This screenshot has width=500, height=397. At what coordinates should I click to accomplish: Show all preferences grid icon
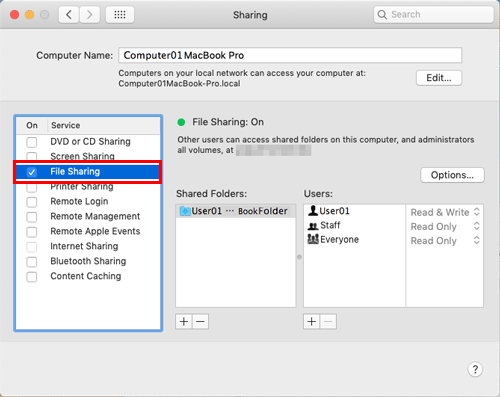(x=120, y=15)
